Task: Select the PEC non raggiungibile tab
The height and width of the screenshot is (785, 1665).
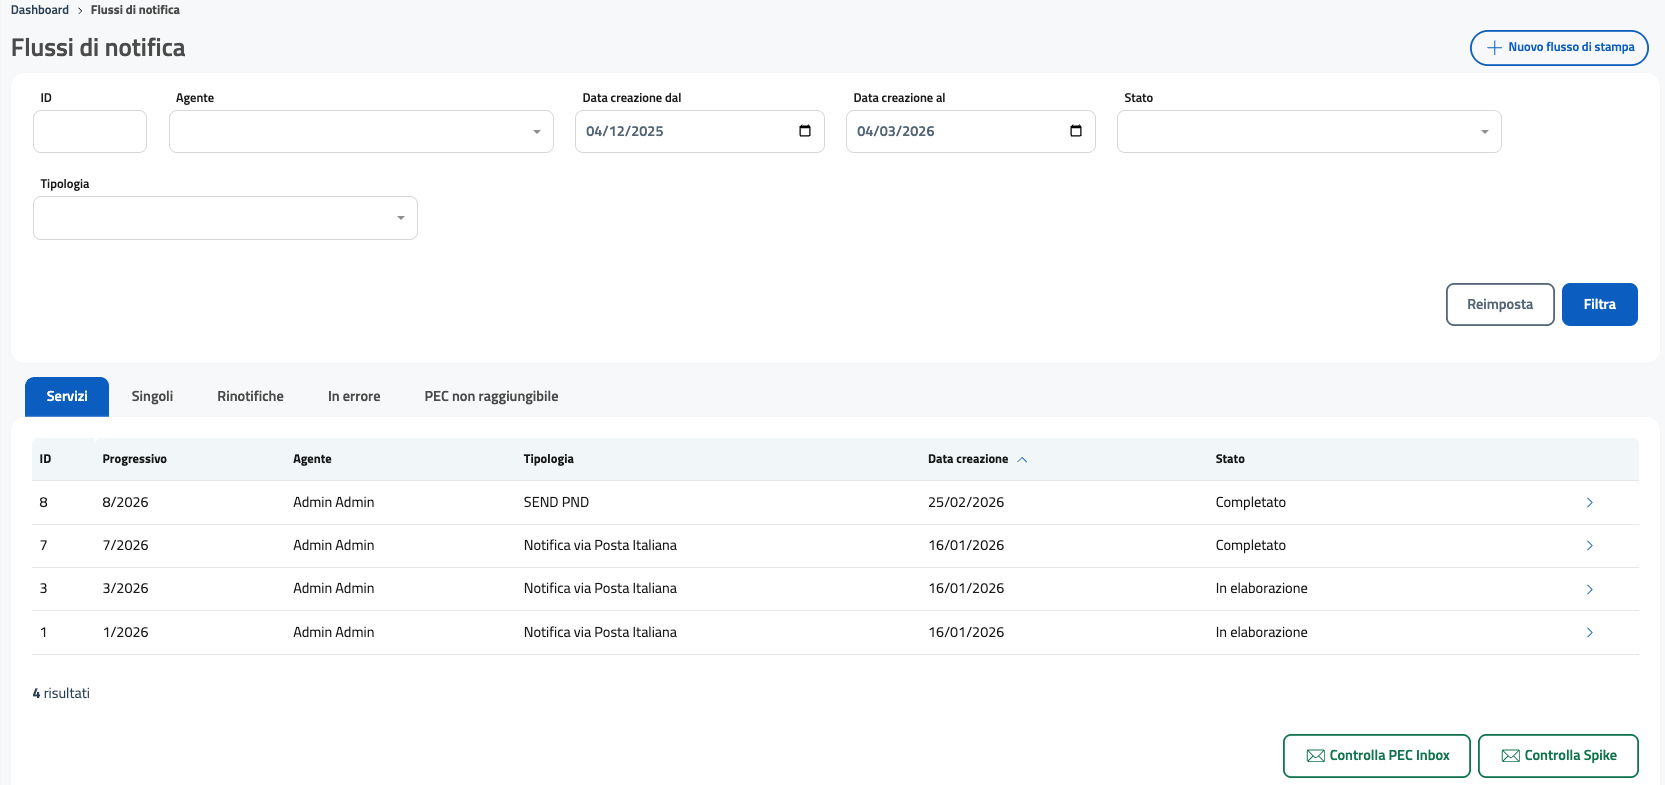Action: tap(491, 397)
